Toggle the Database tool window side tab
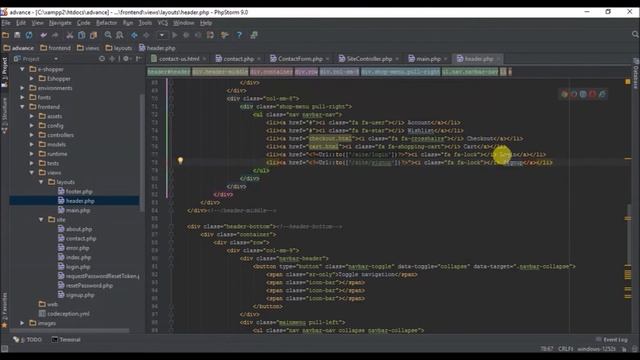The image size is (640, 360). tap(636, 73)
